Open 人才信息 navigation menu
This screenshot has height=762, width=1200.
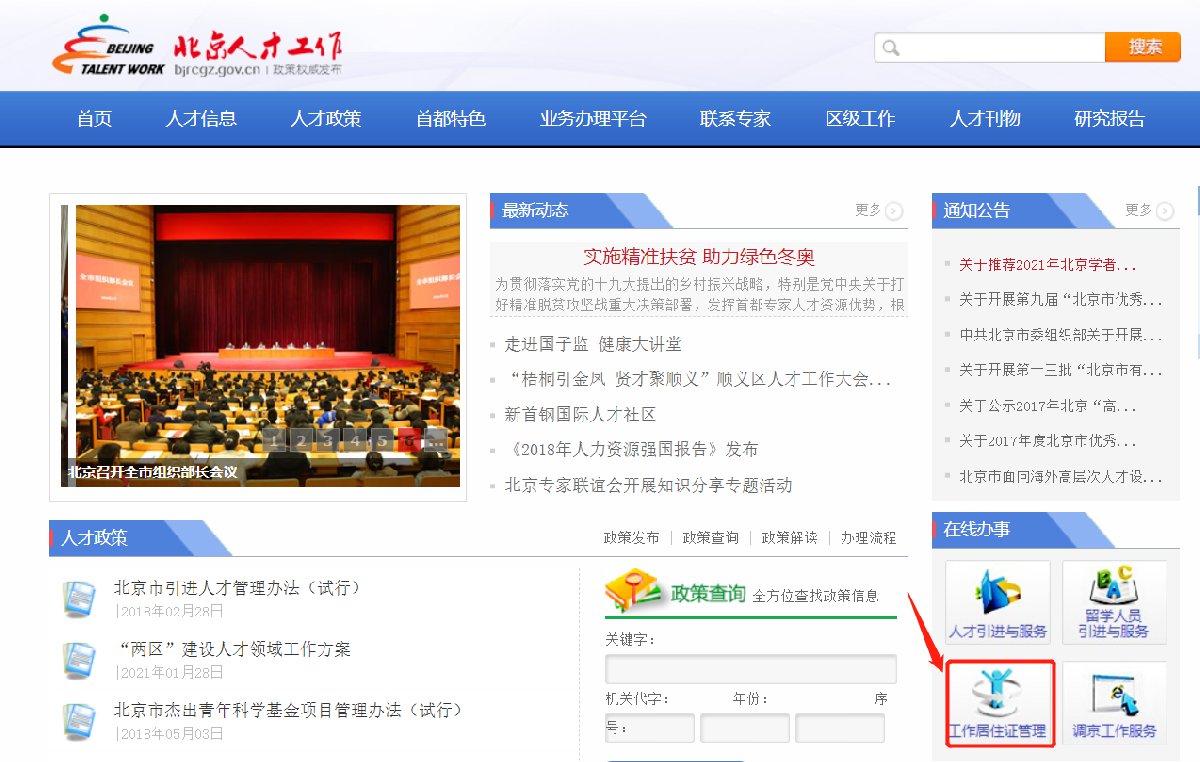(201, 119)
